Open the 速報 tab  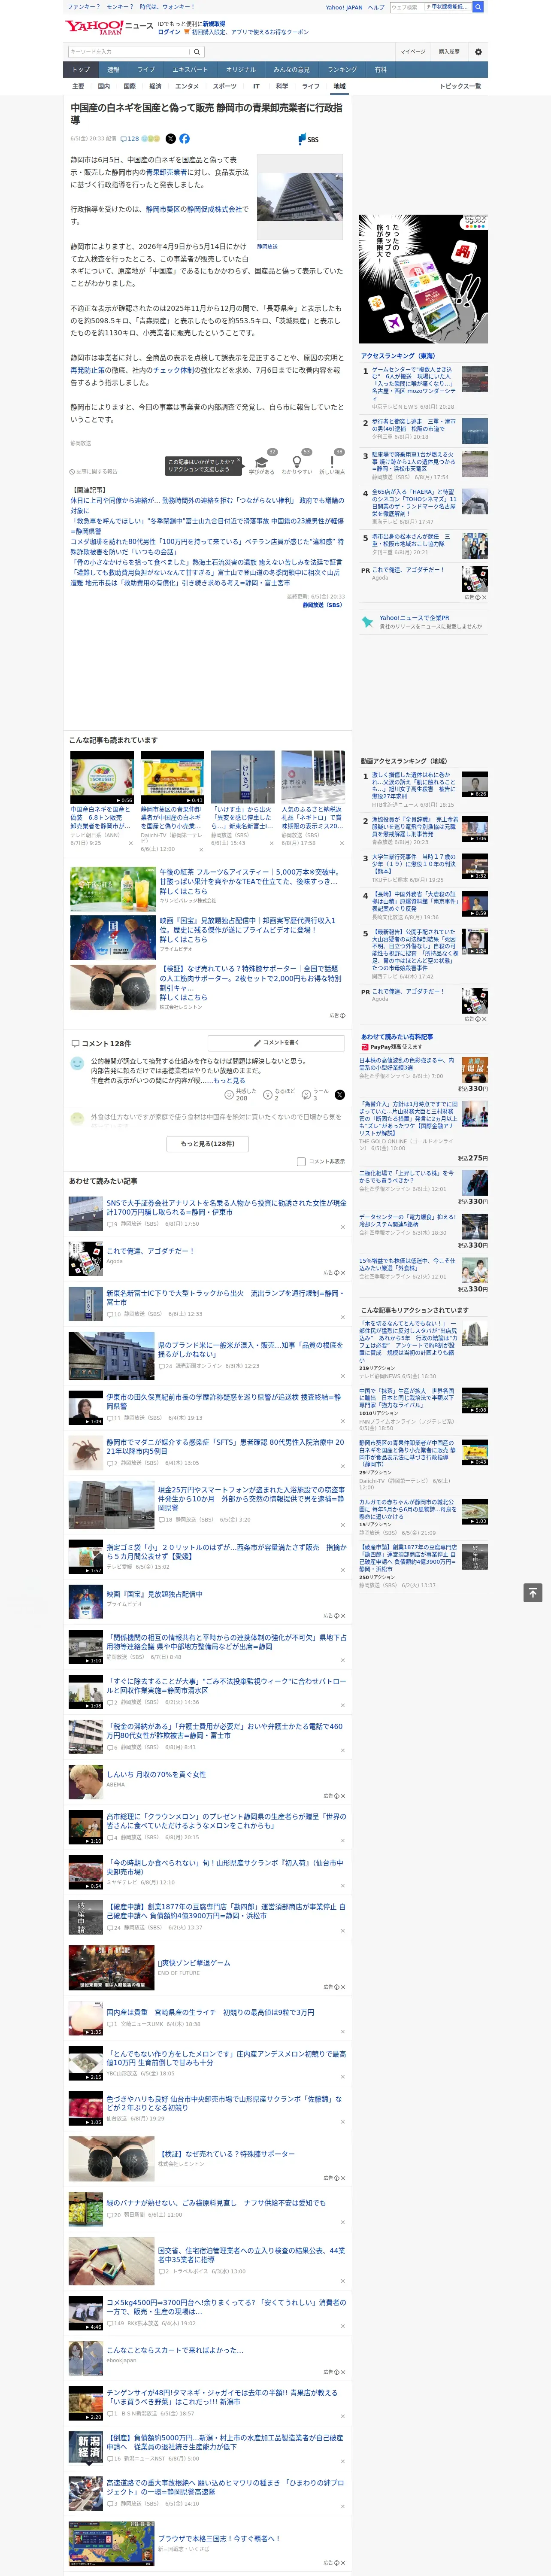point(113,70)
